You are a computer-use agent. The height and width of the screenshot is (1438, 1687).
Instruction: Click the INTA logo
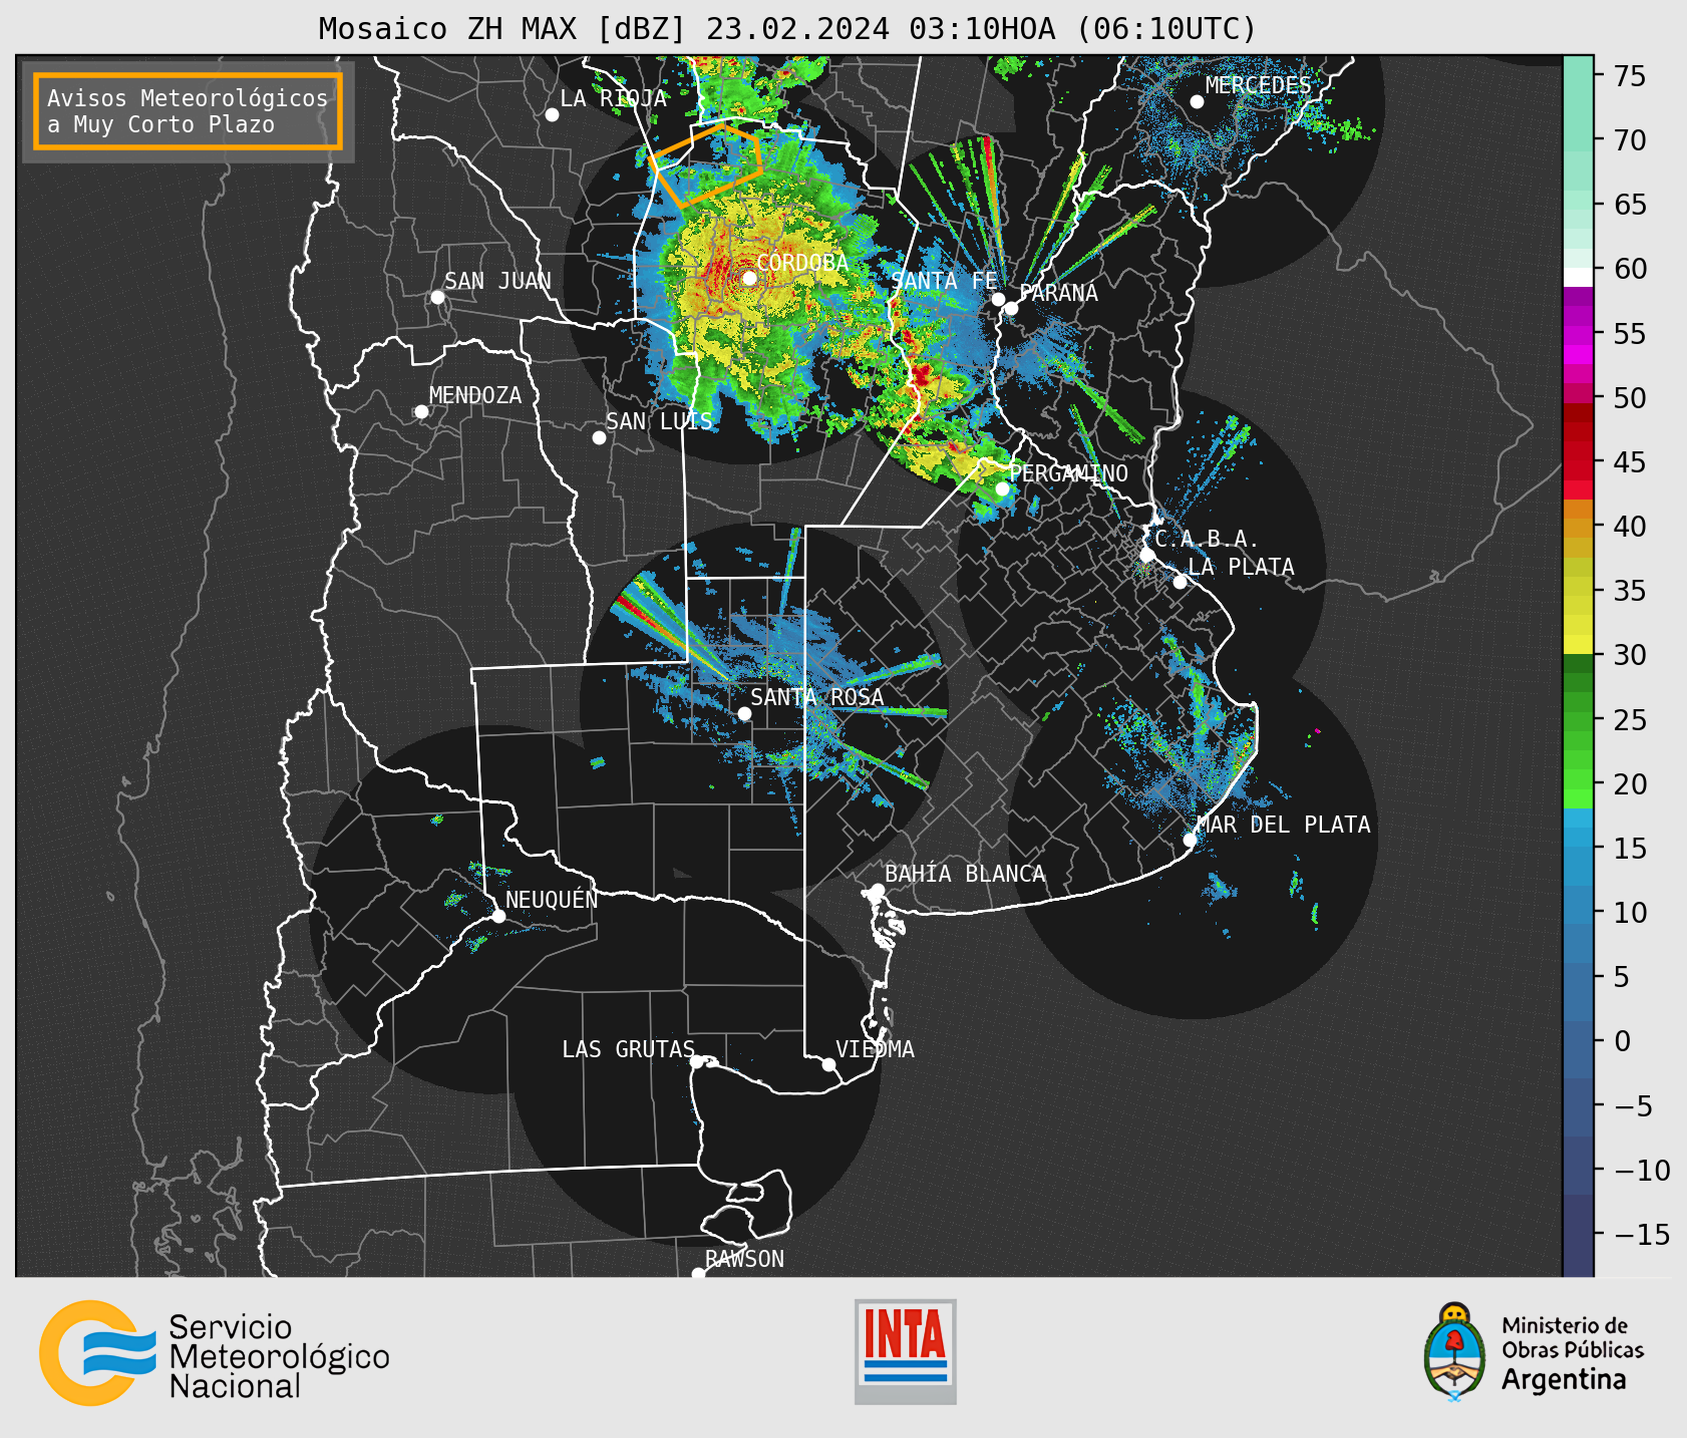(905, 1351)
